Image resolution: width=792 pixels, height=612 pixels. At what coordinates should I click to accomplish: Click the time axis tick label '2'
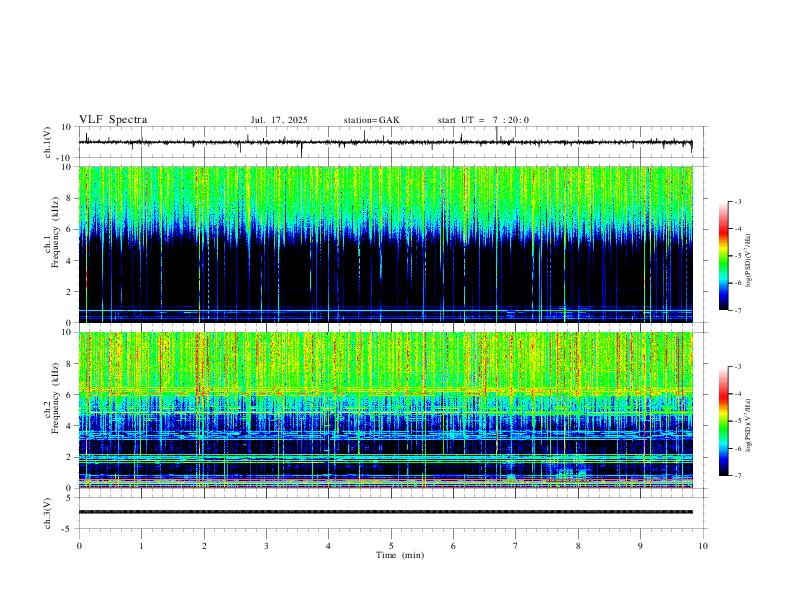[204, 546]
